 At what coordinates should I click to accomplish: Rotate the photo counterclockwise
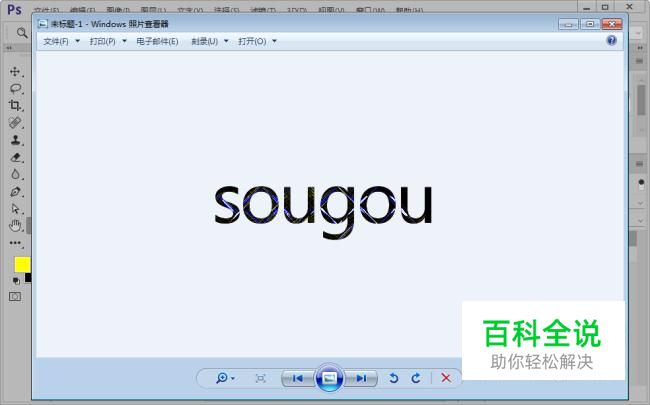click(x=393, y=378)
